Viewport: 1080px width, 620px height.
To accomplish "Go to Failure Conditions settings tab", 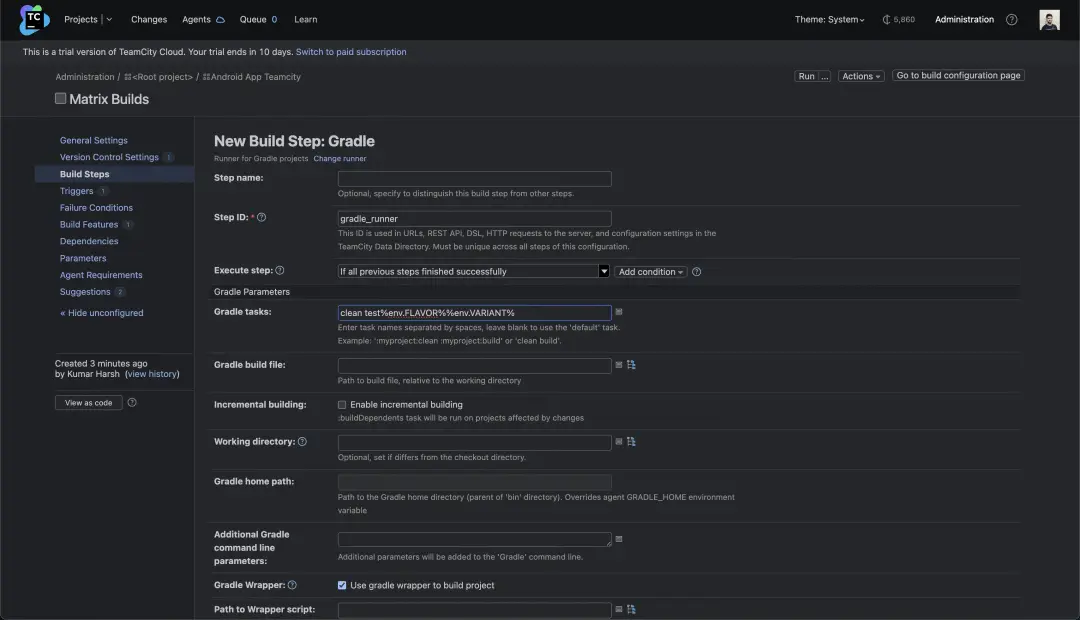I will click(x=96, y=208).
